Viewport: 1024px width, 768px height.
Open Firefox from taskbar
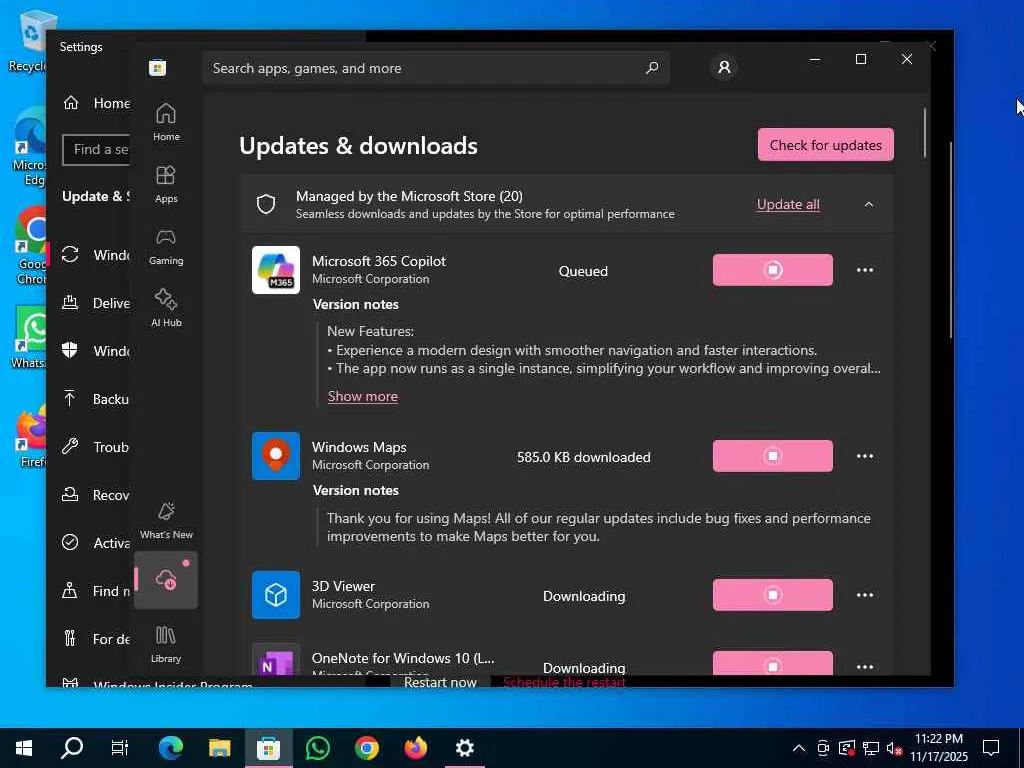(x=415, y=748)
